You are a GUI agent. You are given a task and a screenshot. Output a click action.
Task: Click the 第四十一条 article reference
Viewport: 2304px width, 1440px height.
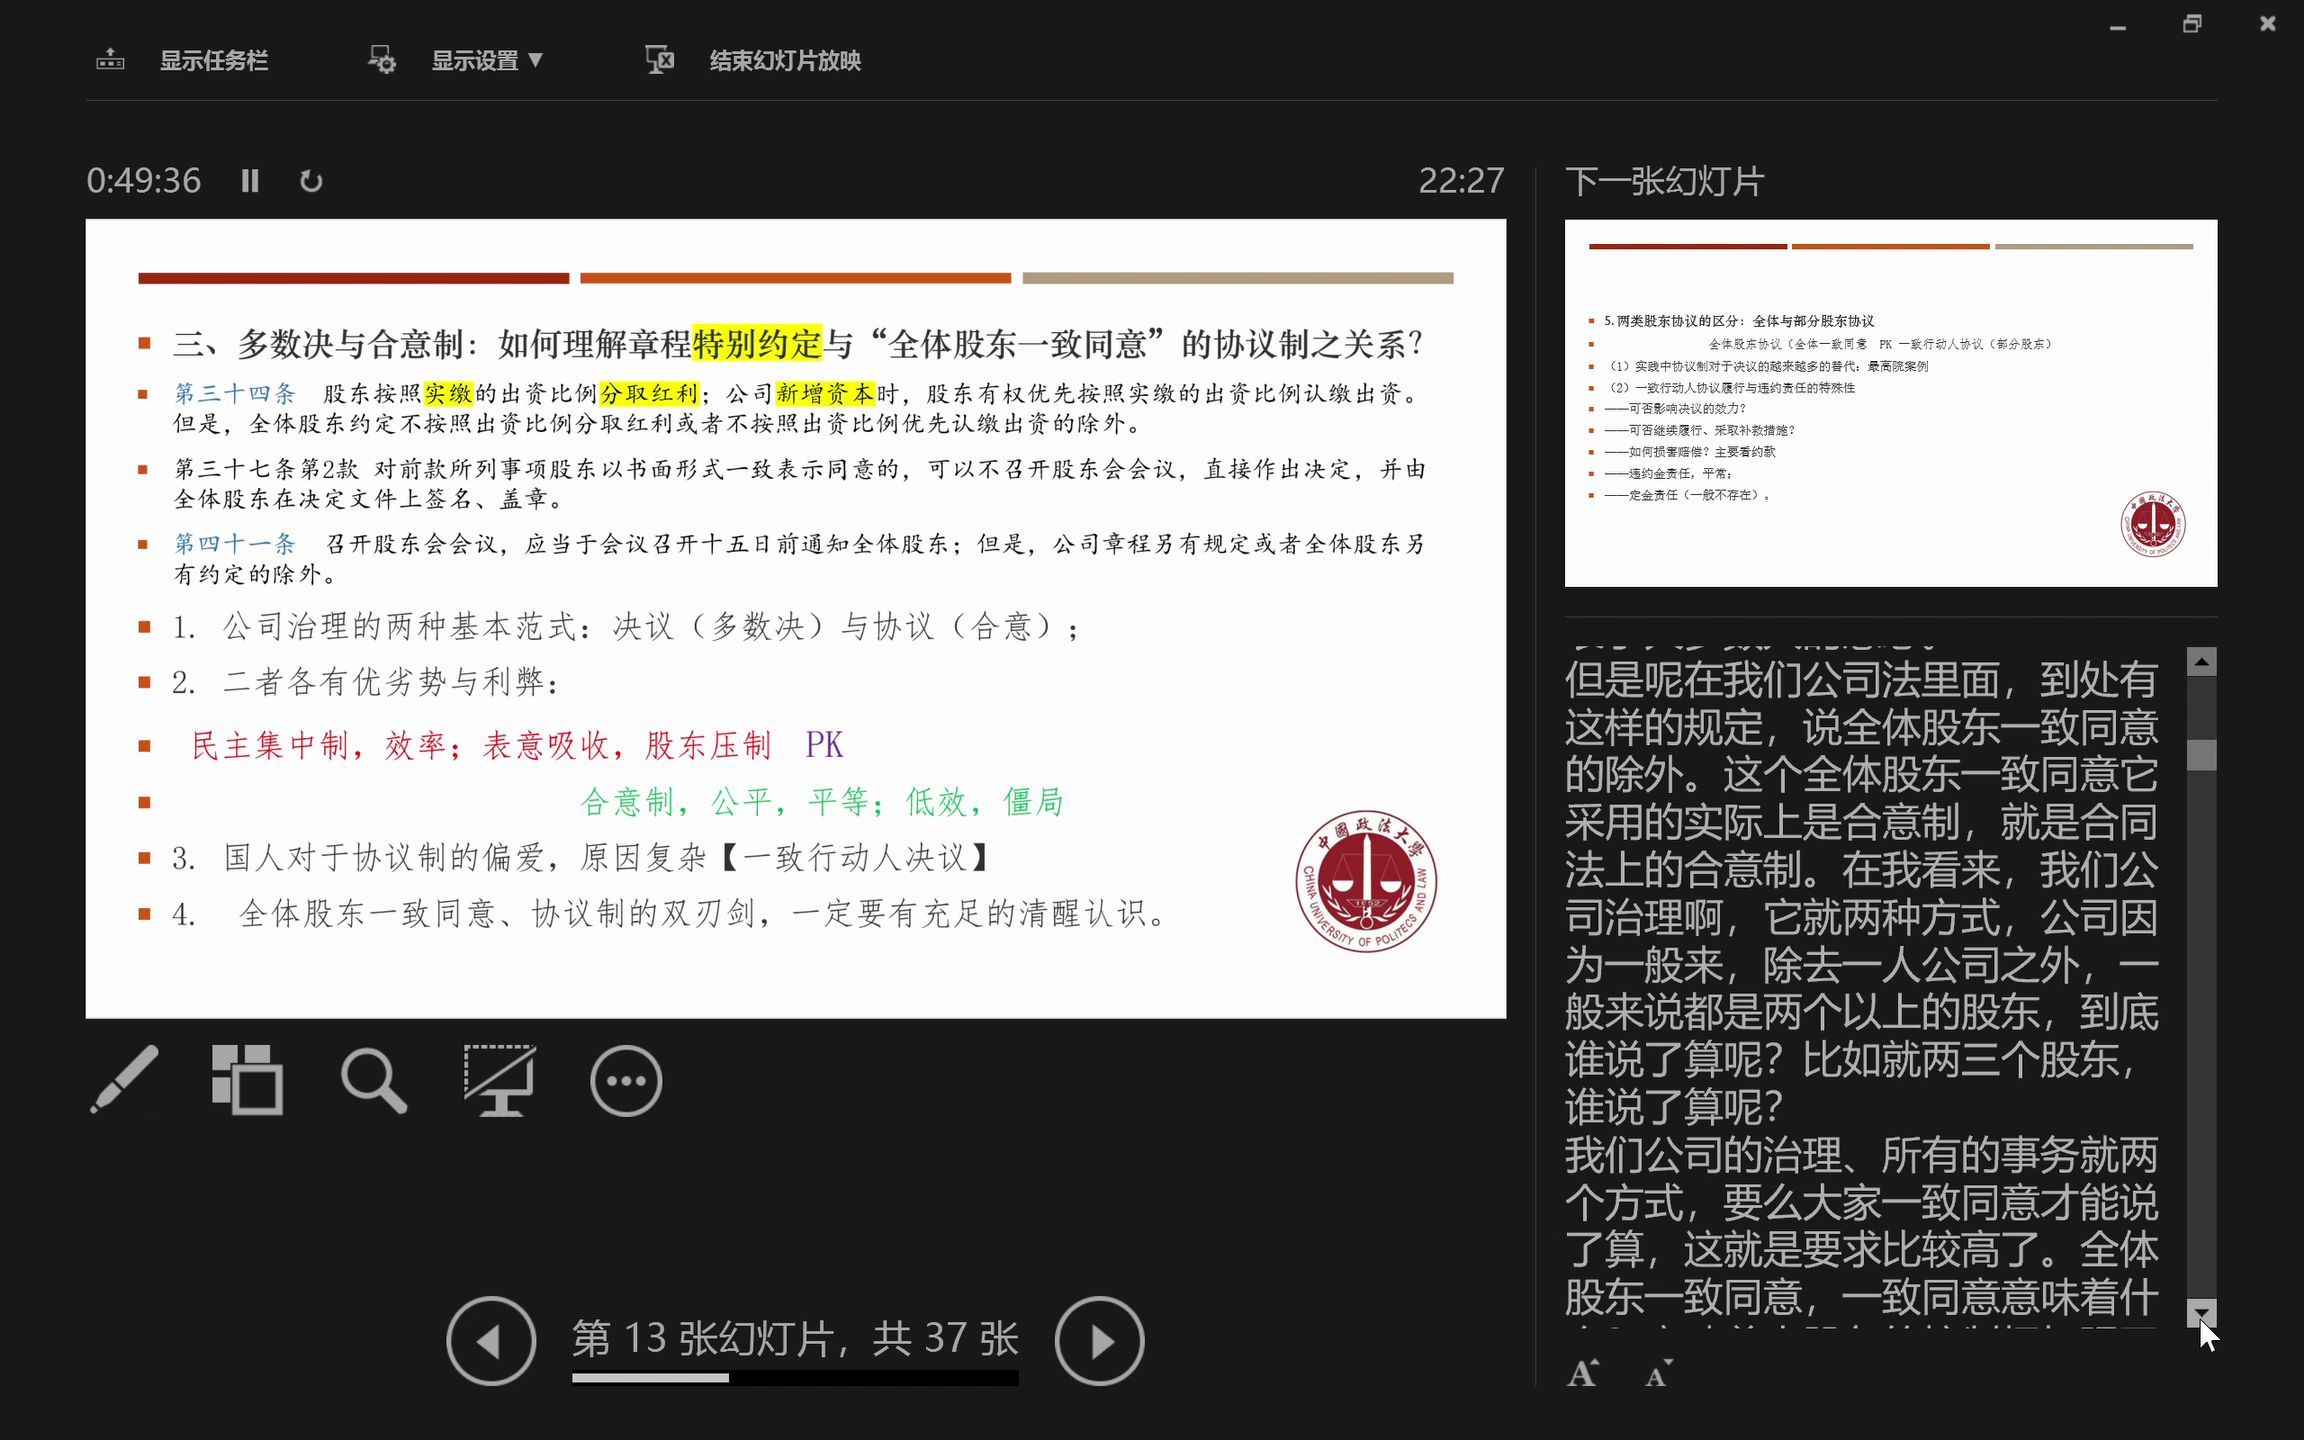click(x=235, y=544)
